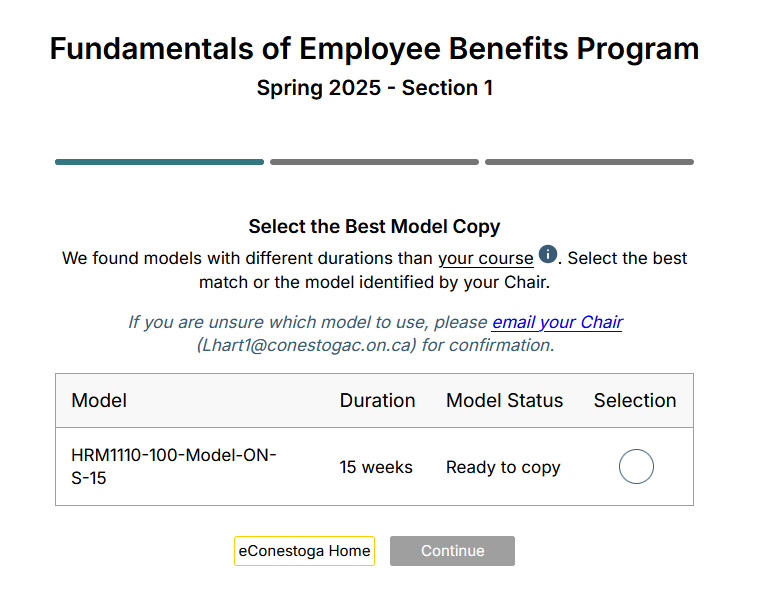Click the Lhart1@conestogac.on.ca email address text

[306, 345]
